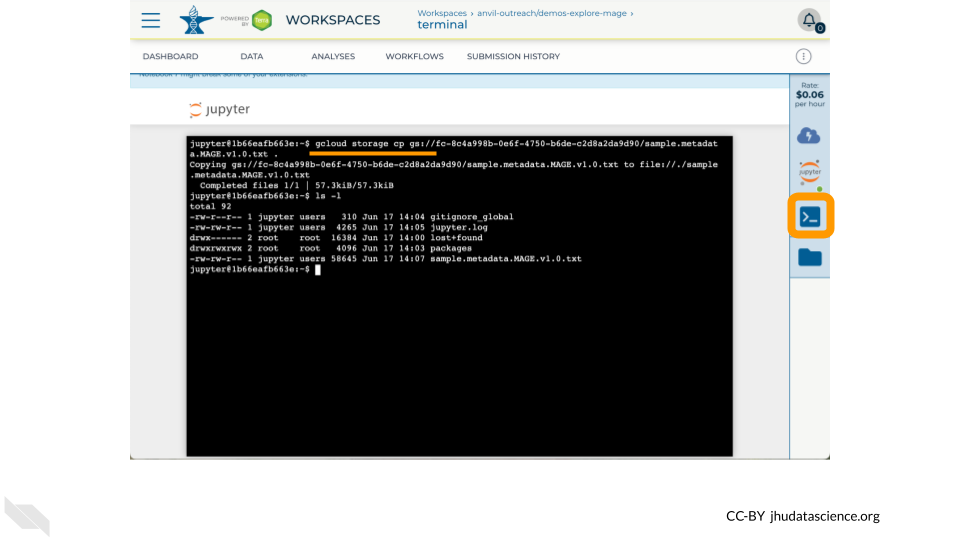The width and height of the screenshot is (960, 540).
Task: Switch to the WORKFLOWS tab
Action: click(414, 56)
